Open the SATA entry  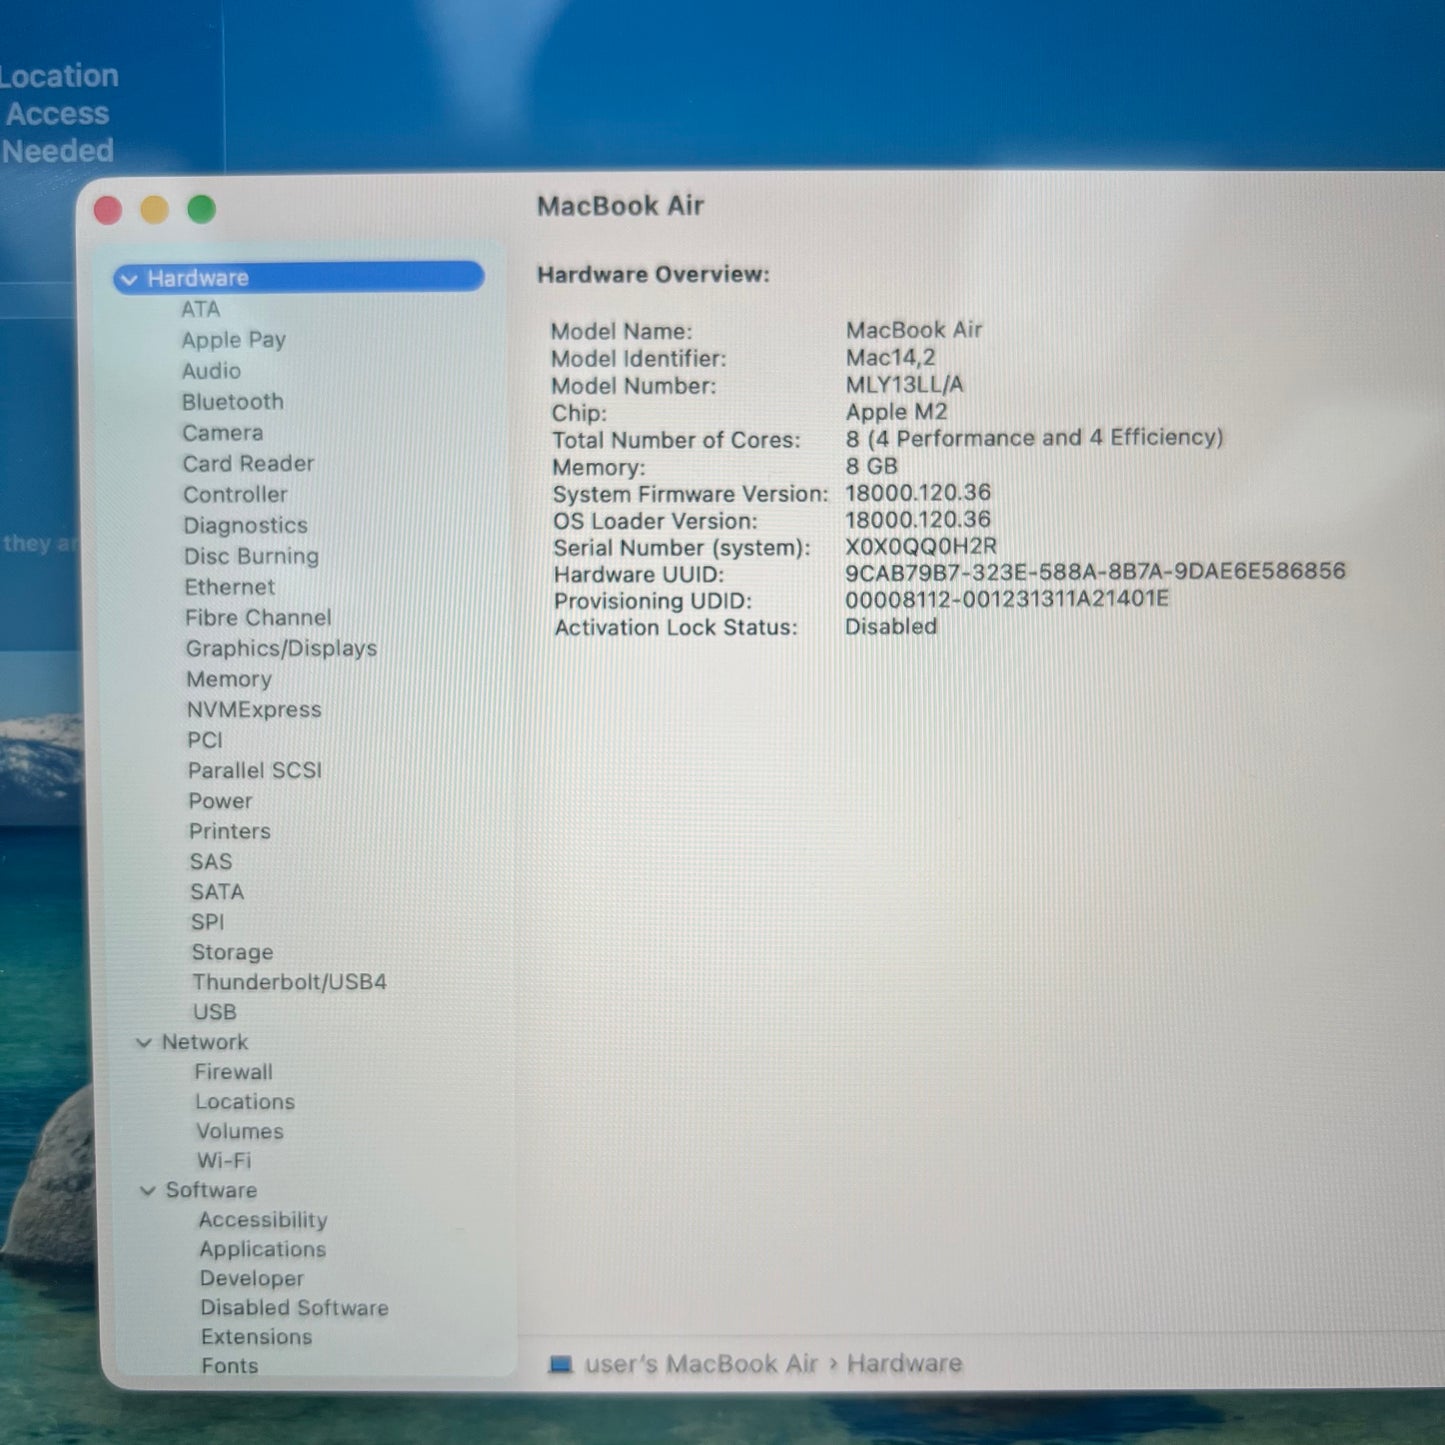pyautogui.click(x=217, y=892)
